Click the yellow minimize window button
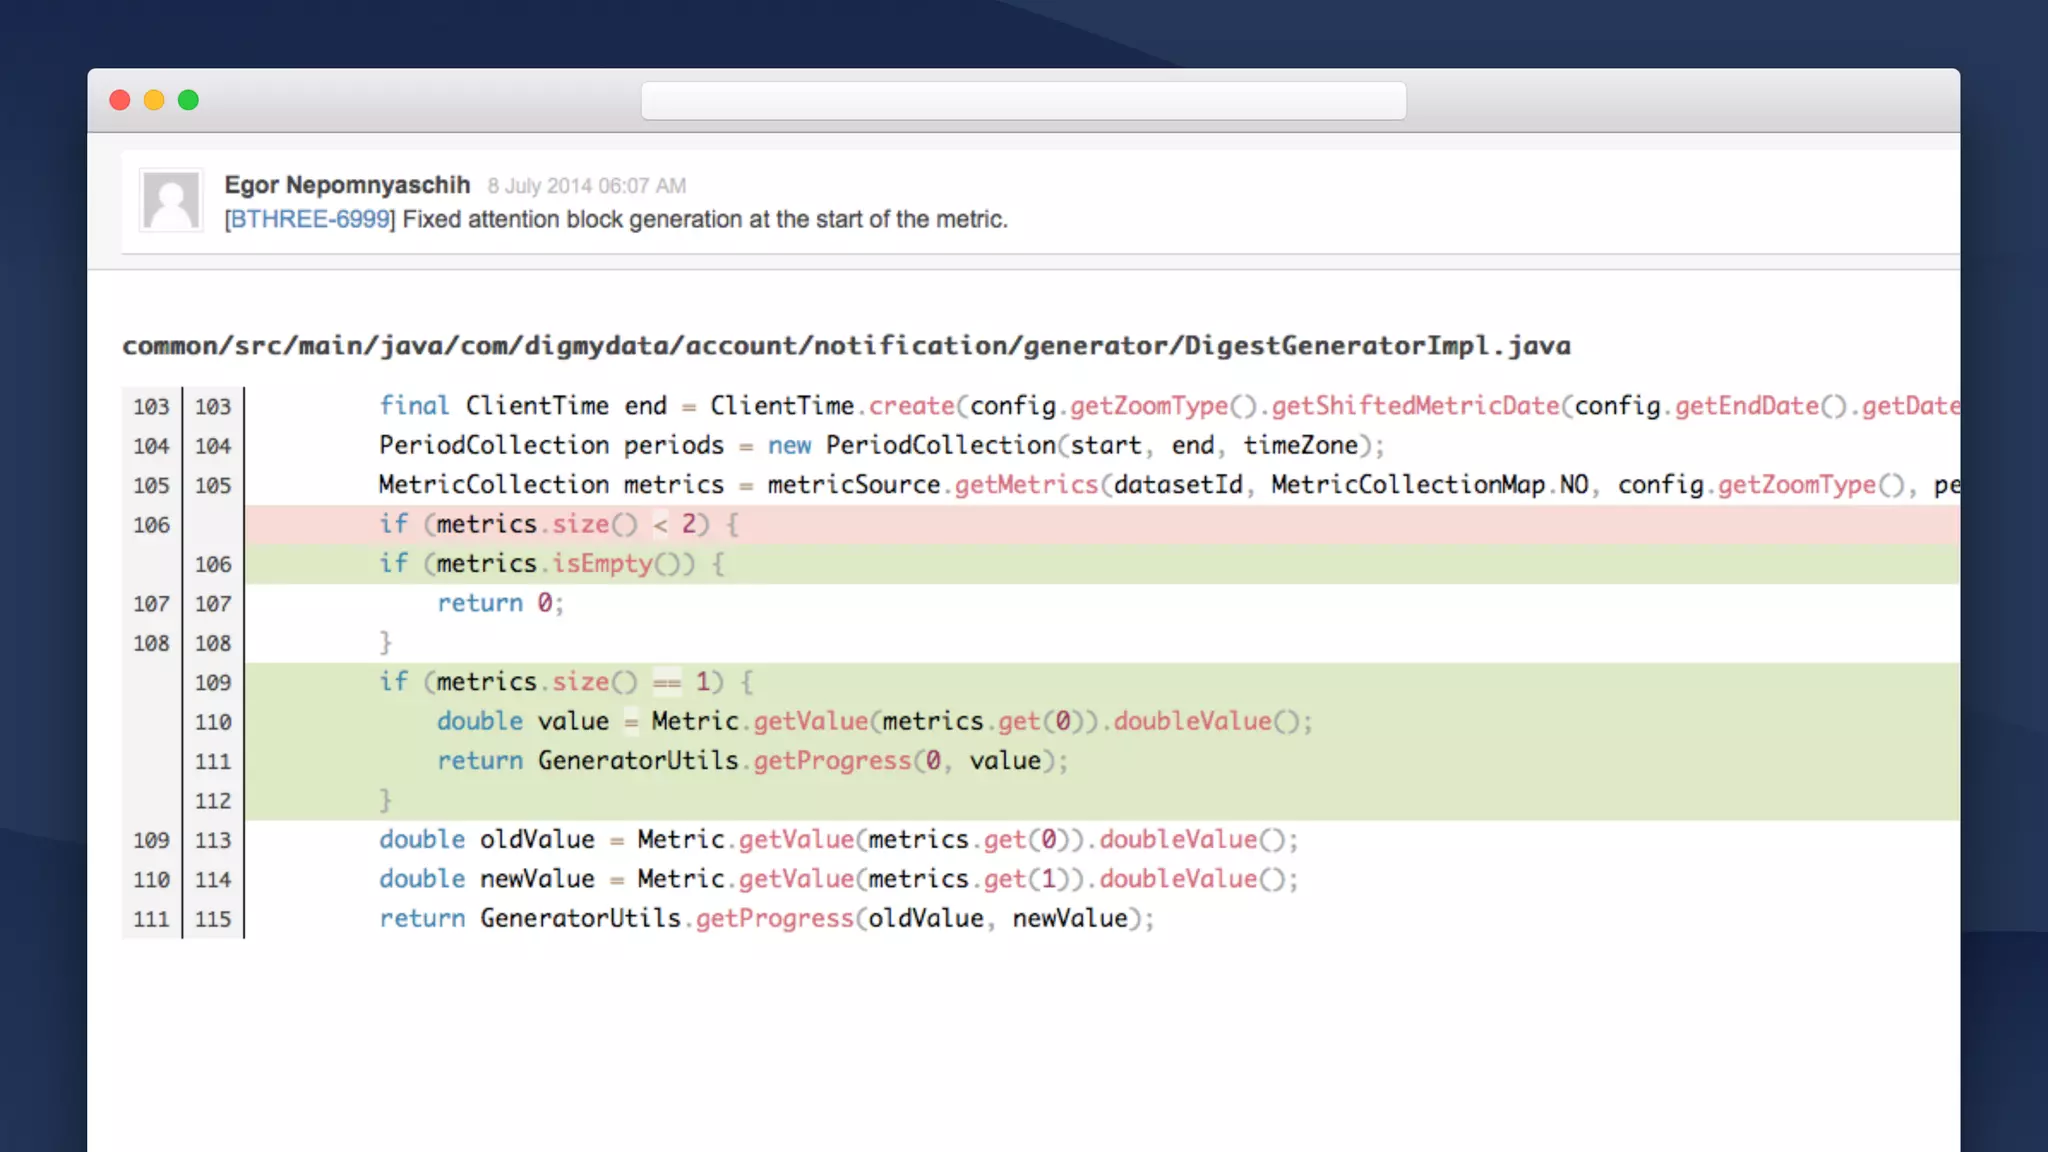The height and width of the screenshot is (1152, 2048). click(x=154, y=100)
